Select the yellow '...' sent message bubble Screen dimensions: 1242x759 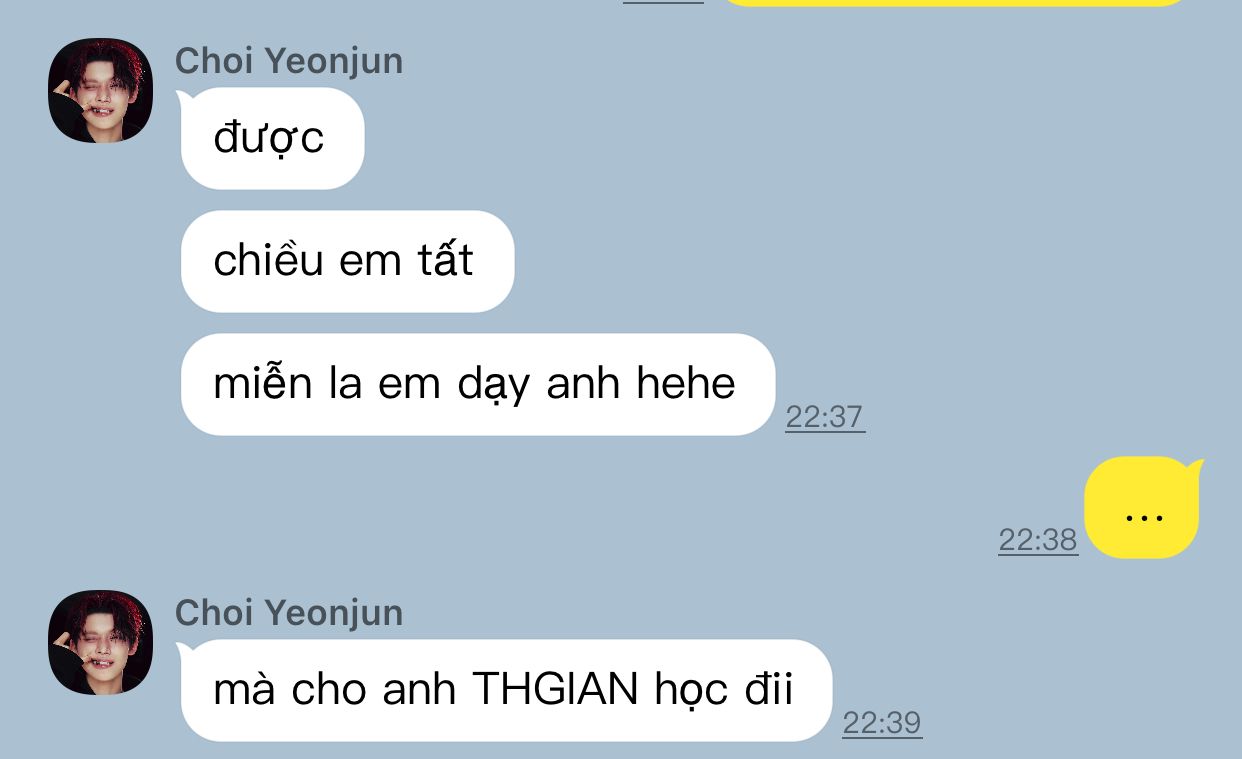(1141, 508)
